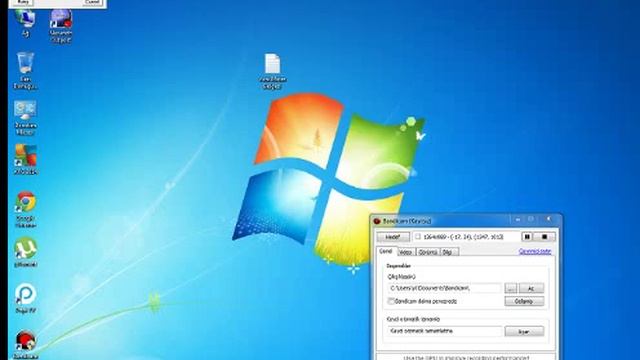
Task: Open the blue link right of the tabs
Action: coord(535,251)
